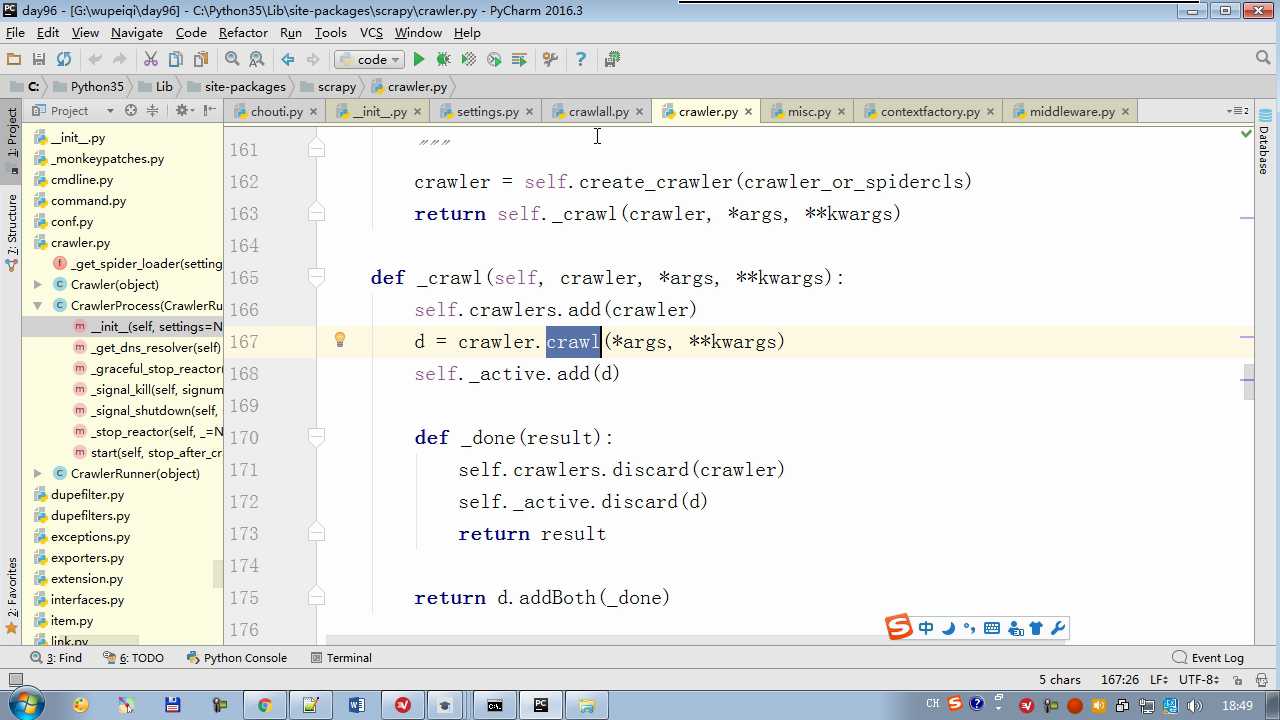Expand the Crawler(object) class node
Image resolution: width=1280 pixels, height=720 pixels.
[x=38, y=285]
